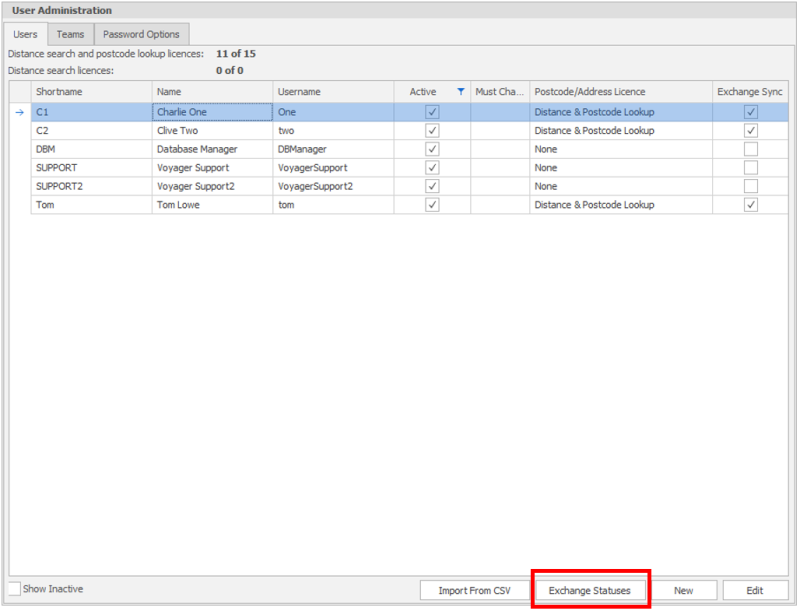
Task: Toggle Exchange Sync for Clive Two
Action: click(750, 131)
